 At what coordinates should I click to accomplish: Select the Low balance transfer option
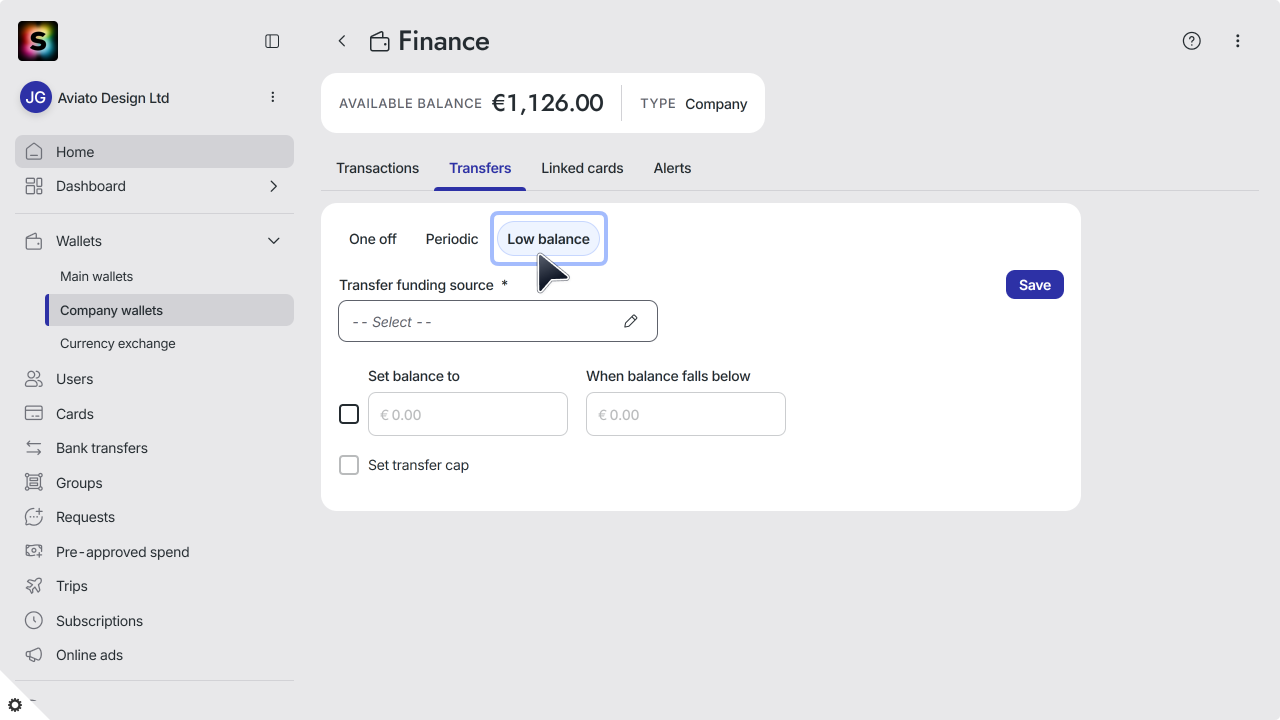click(x=548, y=239)
